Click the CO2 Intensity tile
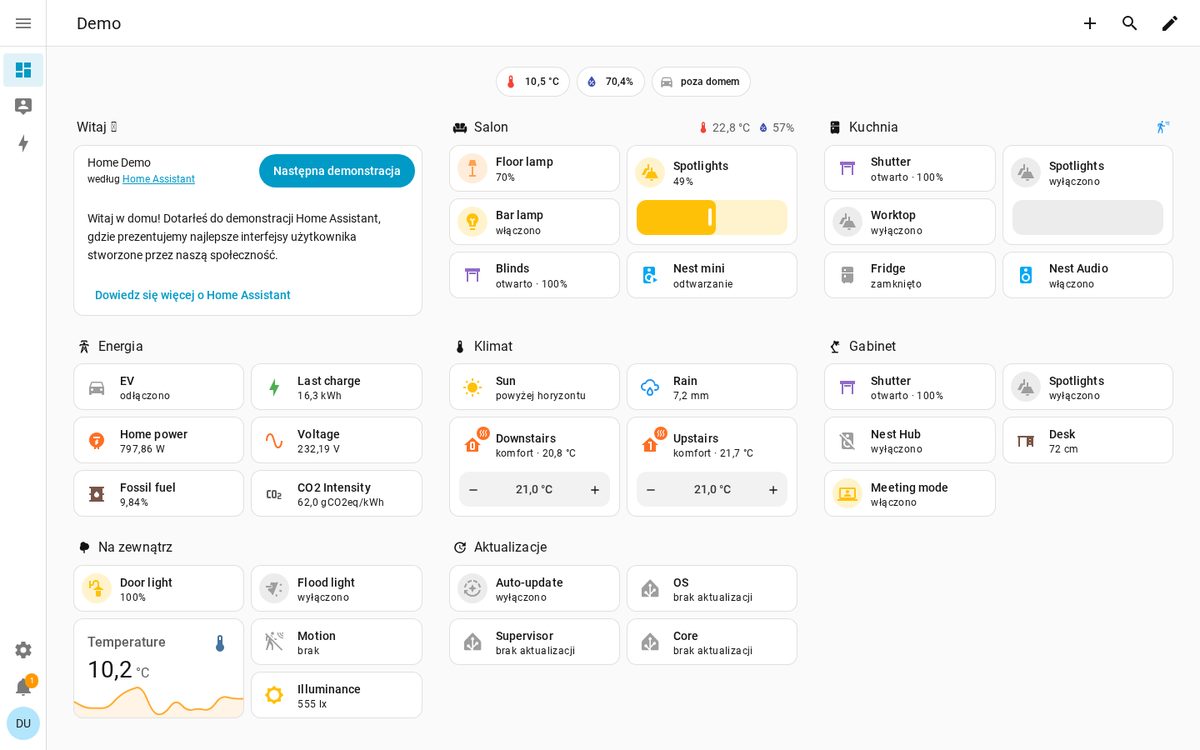 click(x=337, y=494)
